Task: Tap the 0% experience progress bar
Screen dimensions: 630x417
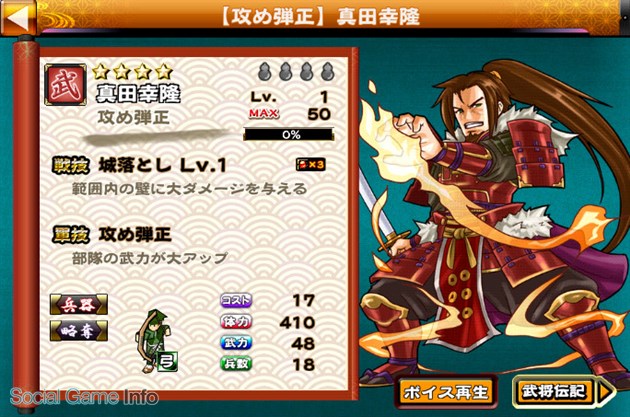Action: coord(289,134)
